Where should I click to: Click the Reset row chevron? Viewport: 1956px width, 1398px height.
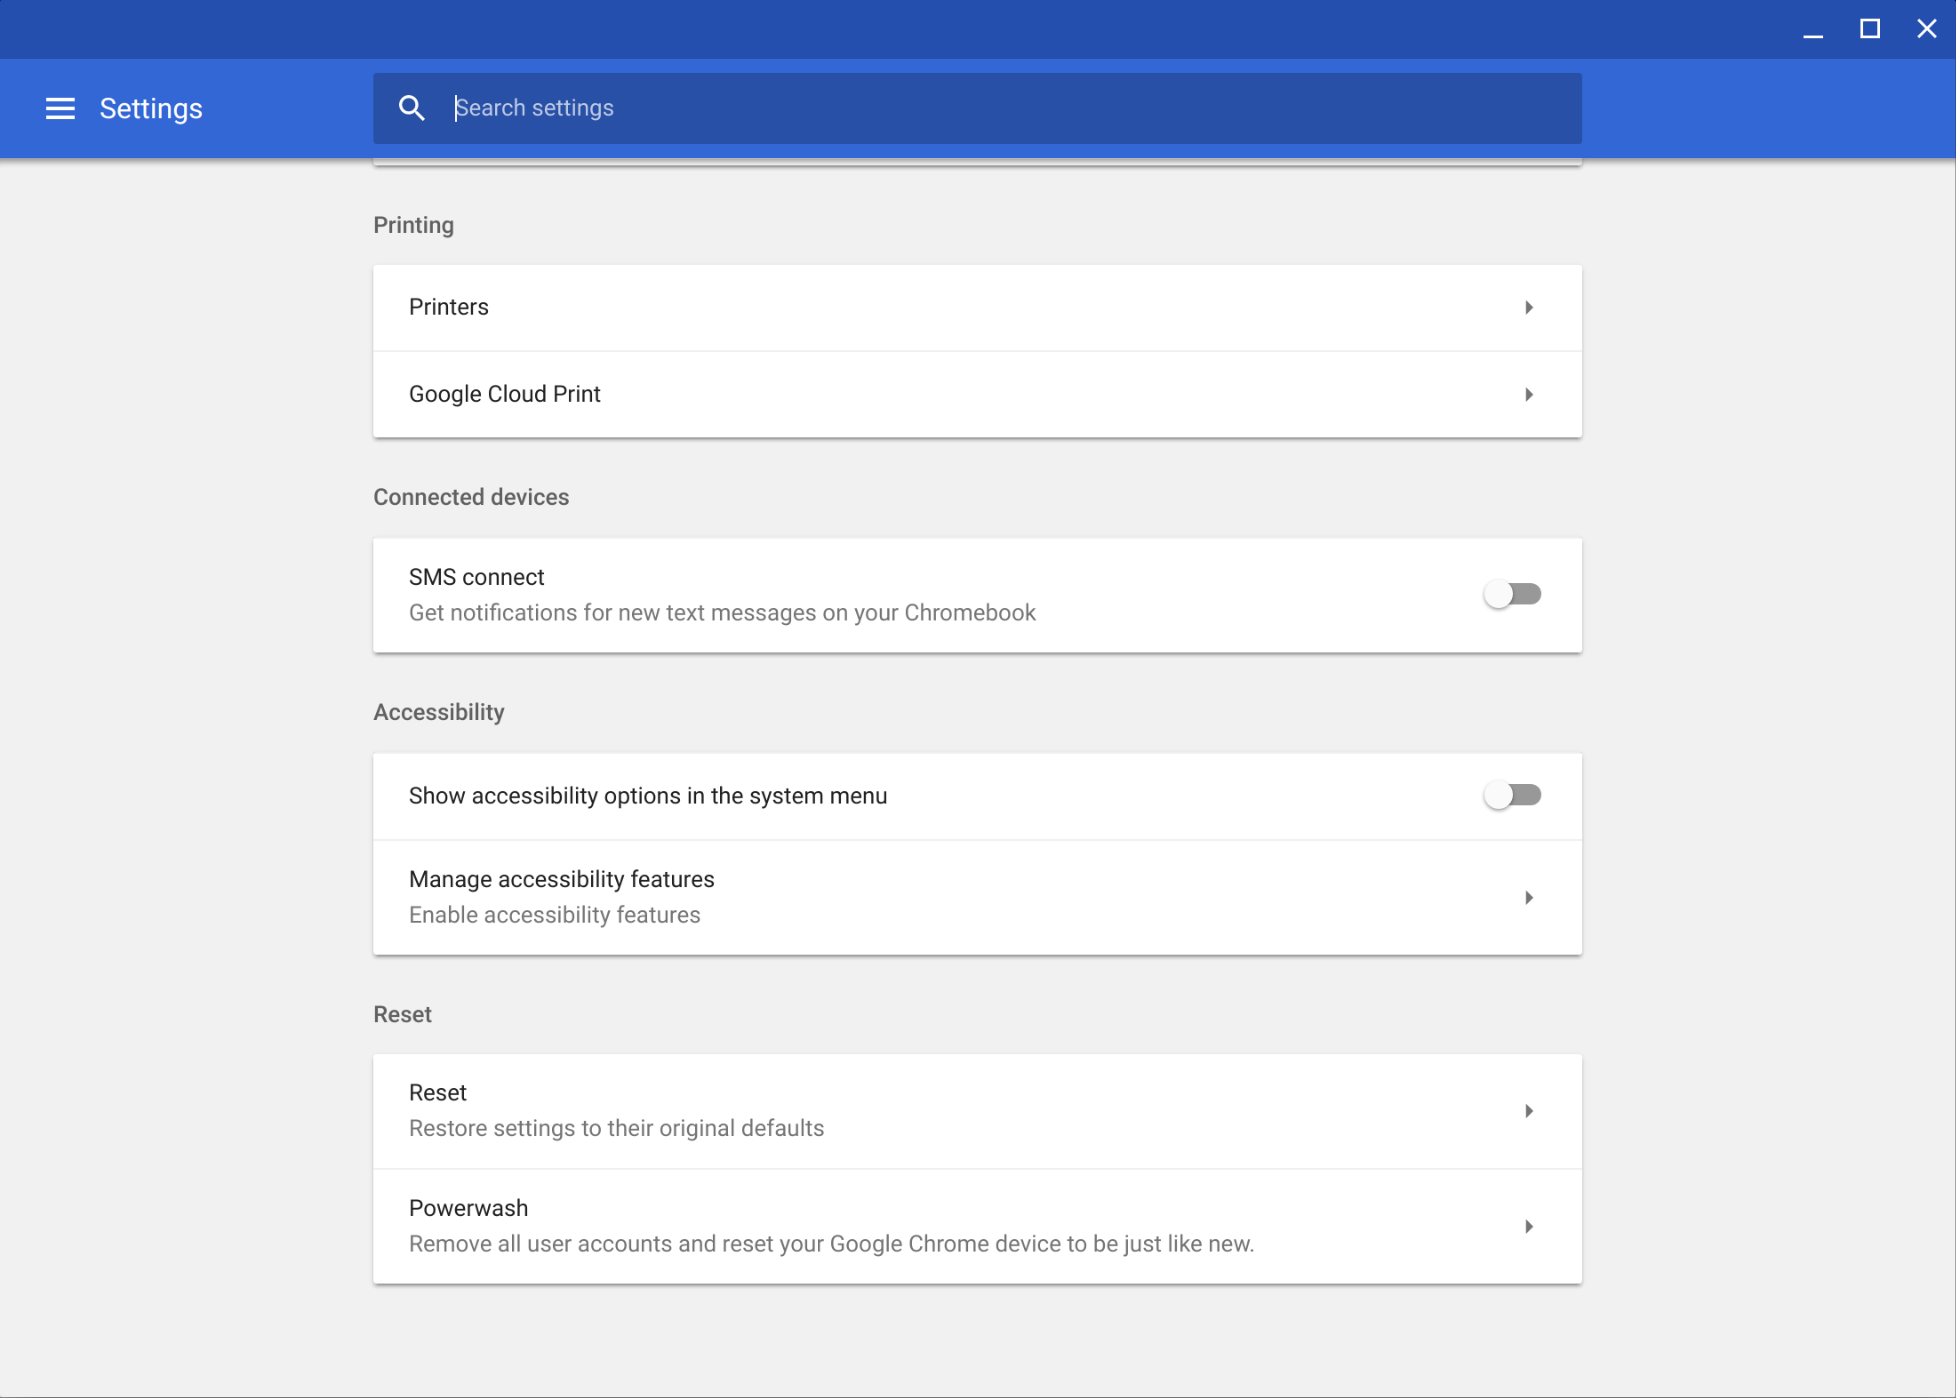pos(1528,1111)
